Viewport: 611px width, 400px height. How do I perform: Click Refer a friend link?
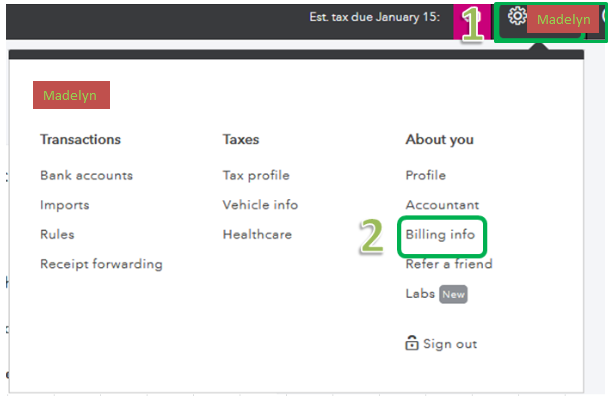(x=449, y=264)
